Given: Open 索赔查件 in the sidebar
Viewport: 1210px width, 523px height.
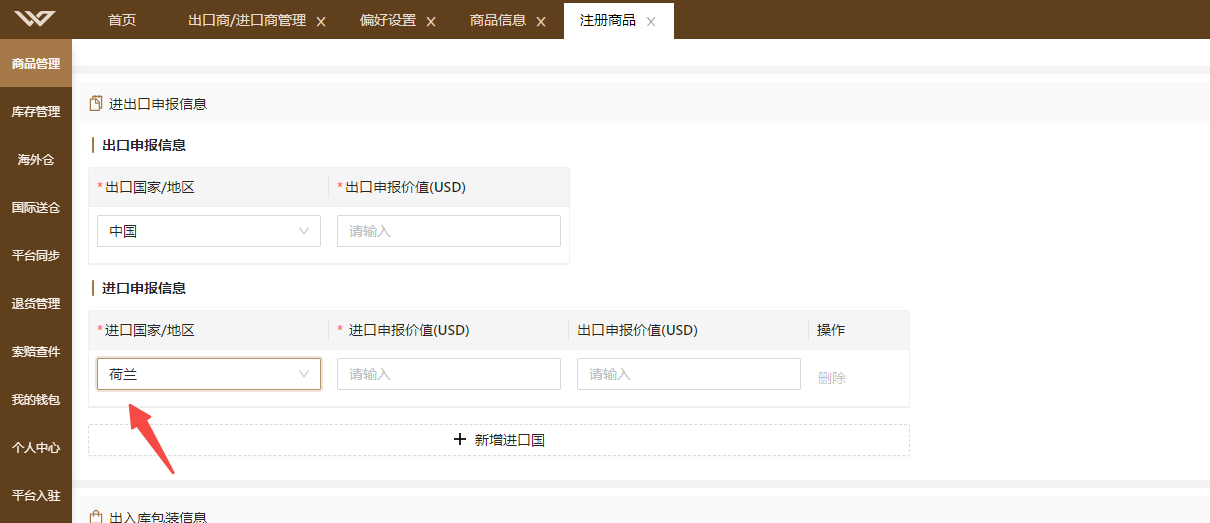Looking at the screenshot, I should click(36, 351).
